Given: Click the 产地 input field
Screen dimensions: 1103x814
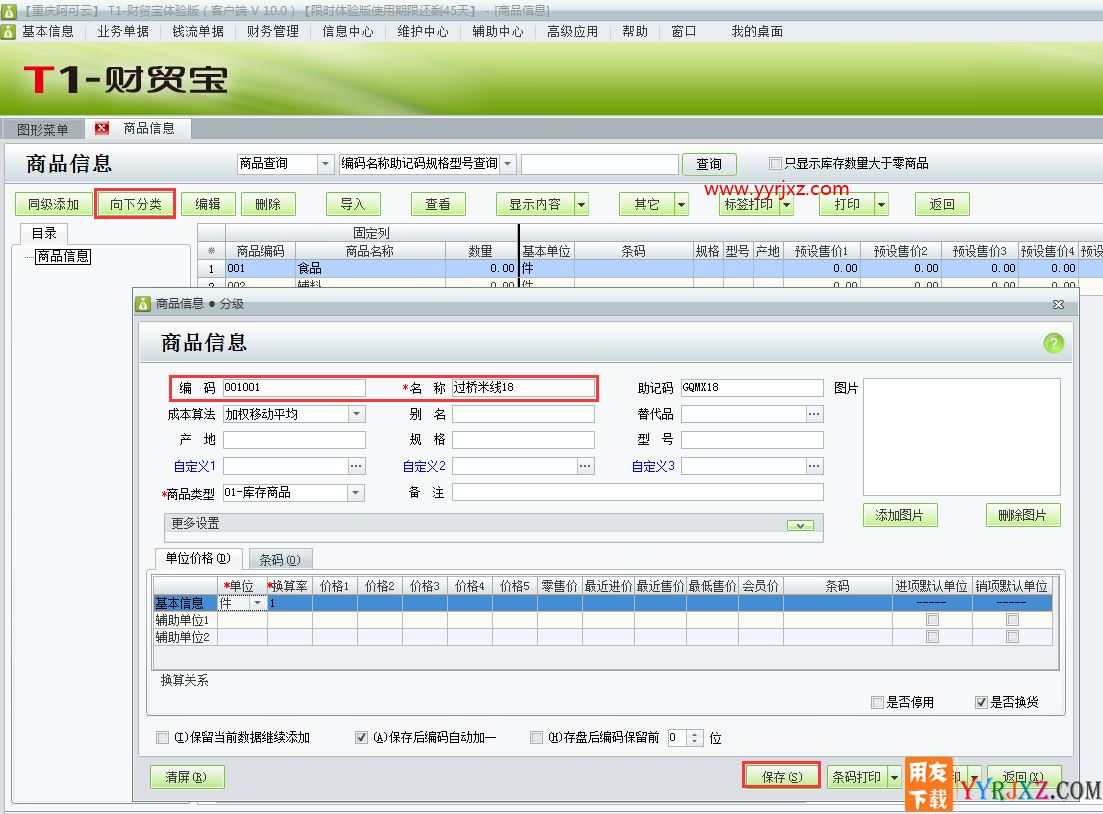Looking at the screenshot, I should click(x=294, y=440).
